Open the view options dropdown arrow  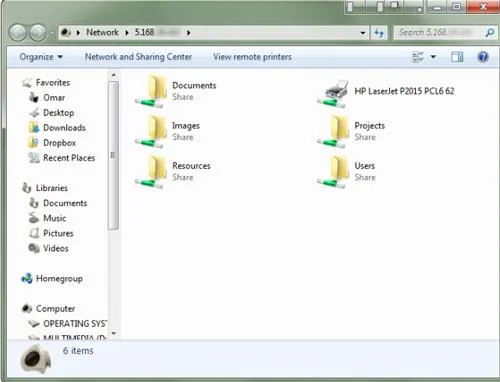(x=433, y=57)
